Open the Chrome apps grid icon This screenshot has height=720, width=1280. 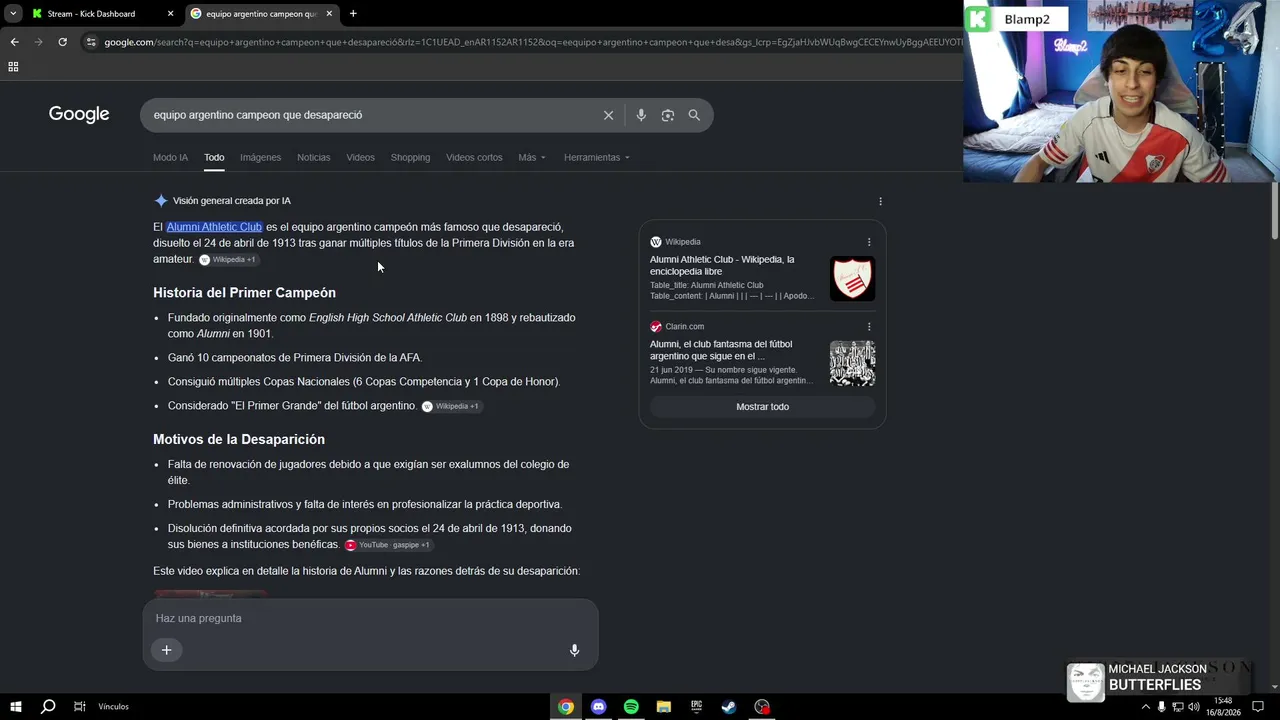[x=13, y=67]
